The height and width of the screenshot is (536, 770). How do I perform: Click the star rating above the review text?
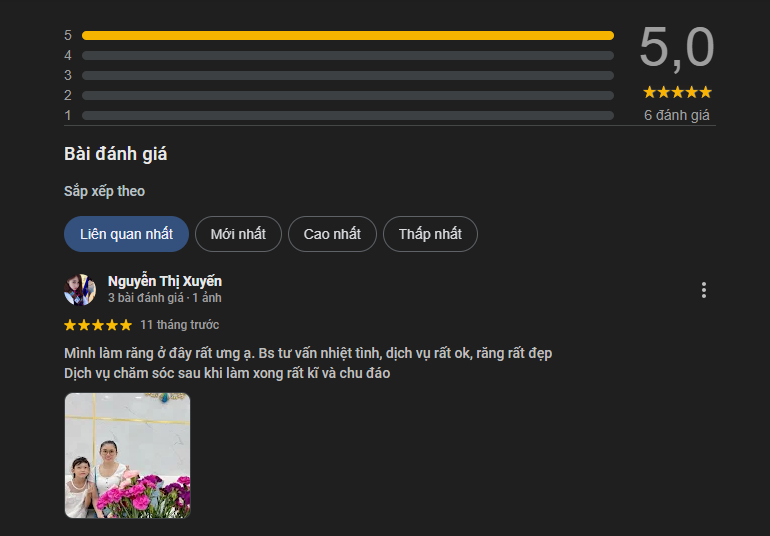(98, 325)
